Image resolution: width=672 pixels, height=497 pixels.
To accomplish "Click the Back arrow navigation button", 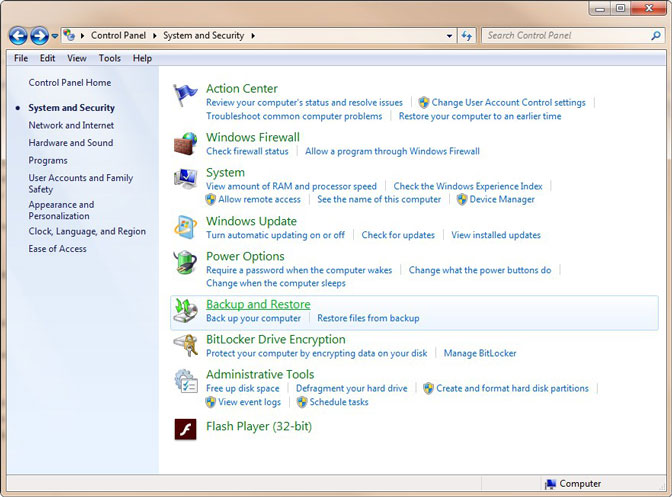I will click(x=18, y=36).
